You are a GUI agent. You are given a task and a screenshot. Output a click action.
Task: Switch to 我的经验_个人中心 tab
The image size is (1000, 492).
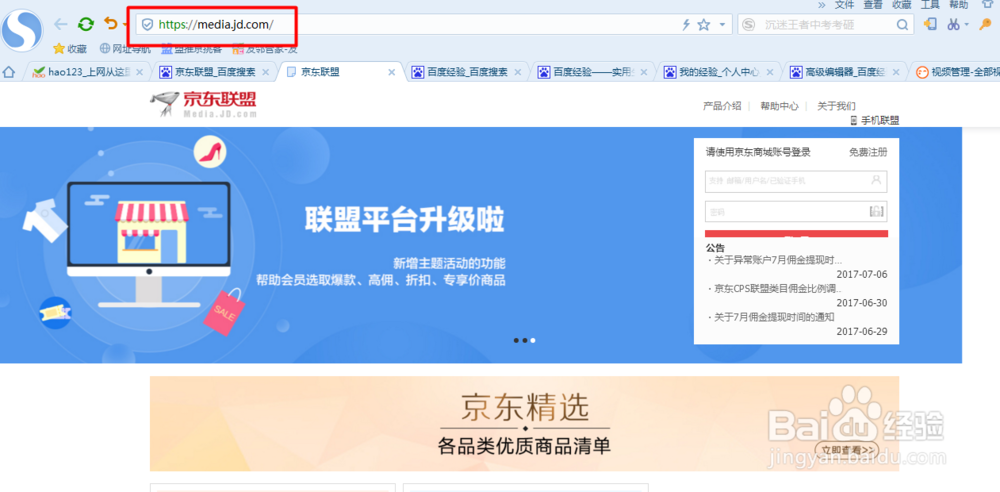pyautogui.click(x=719, y=72)
